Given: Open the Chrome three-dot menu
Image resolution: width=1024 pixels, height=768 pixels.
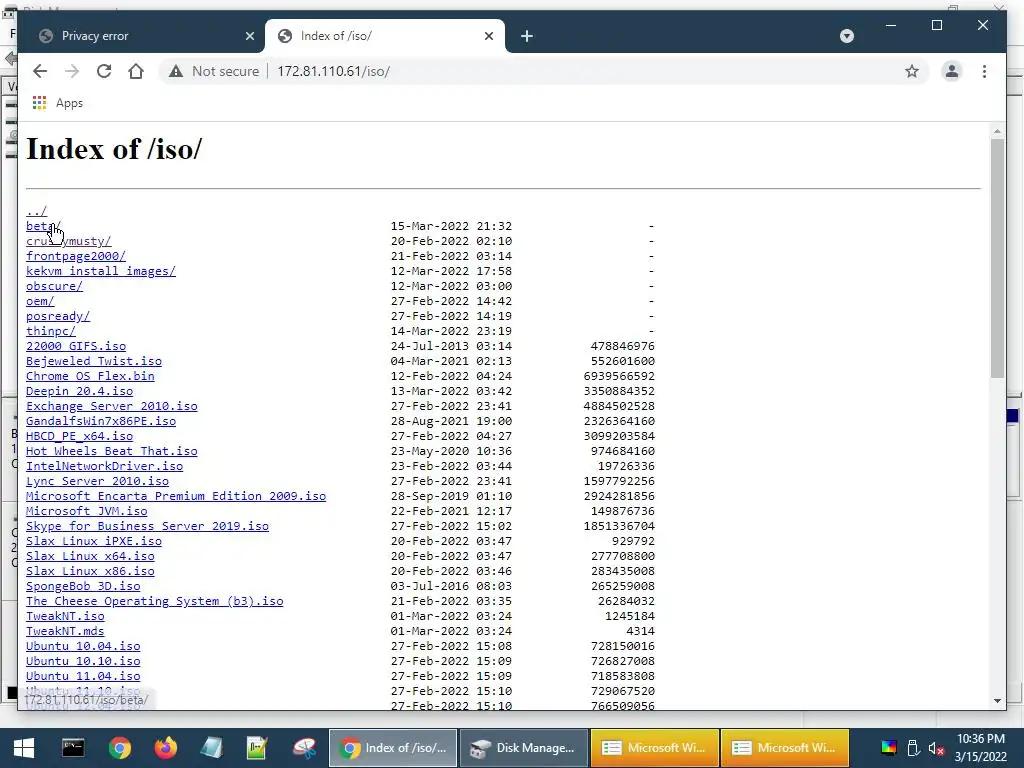Looking at the screenshot, I should [x=984, y=71].
